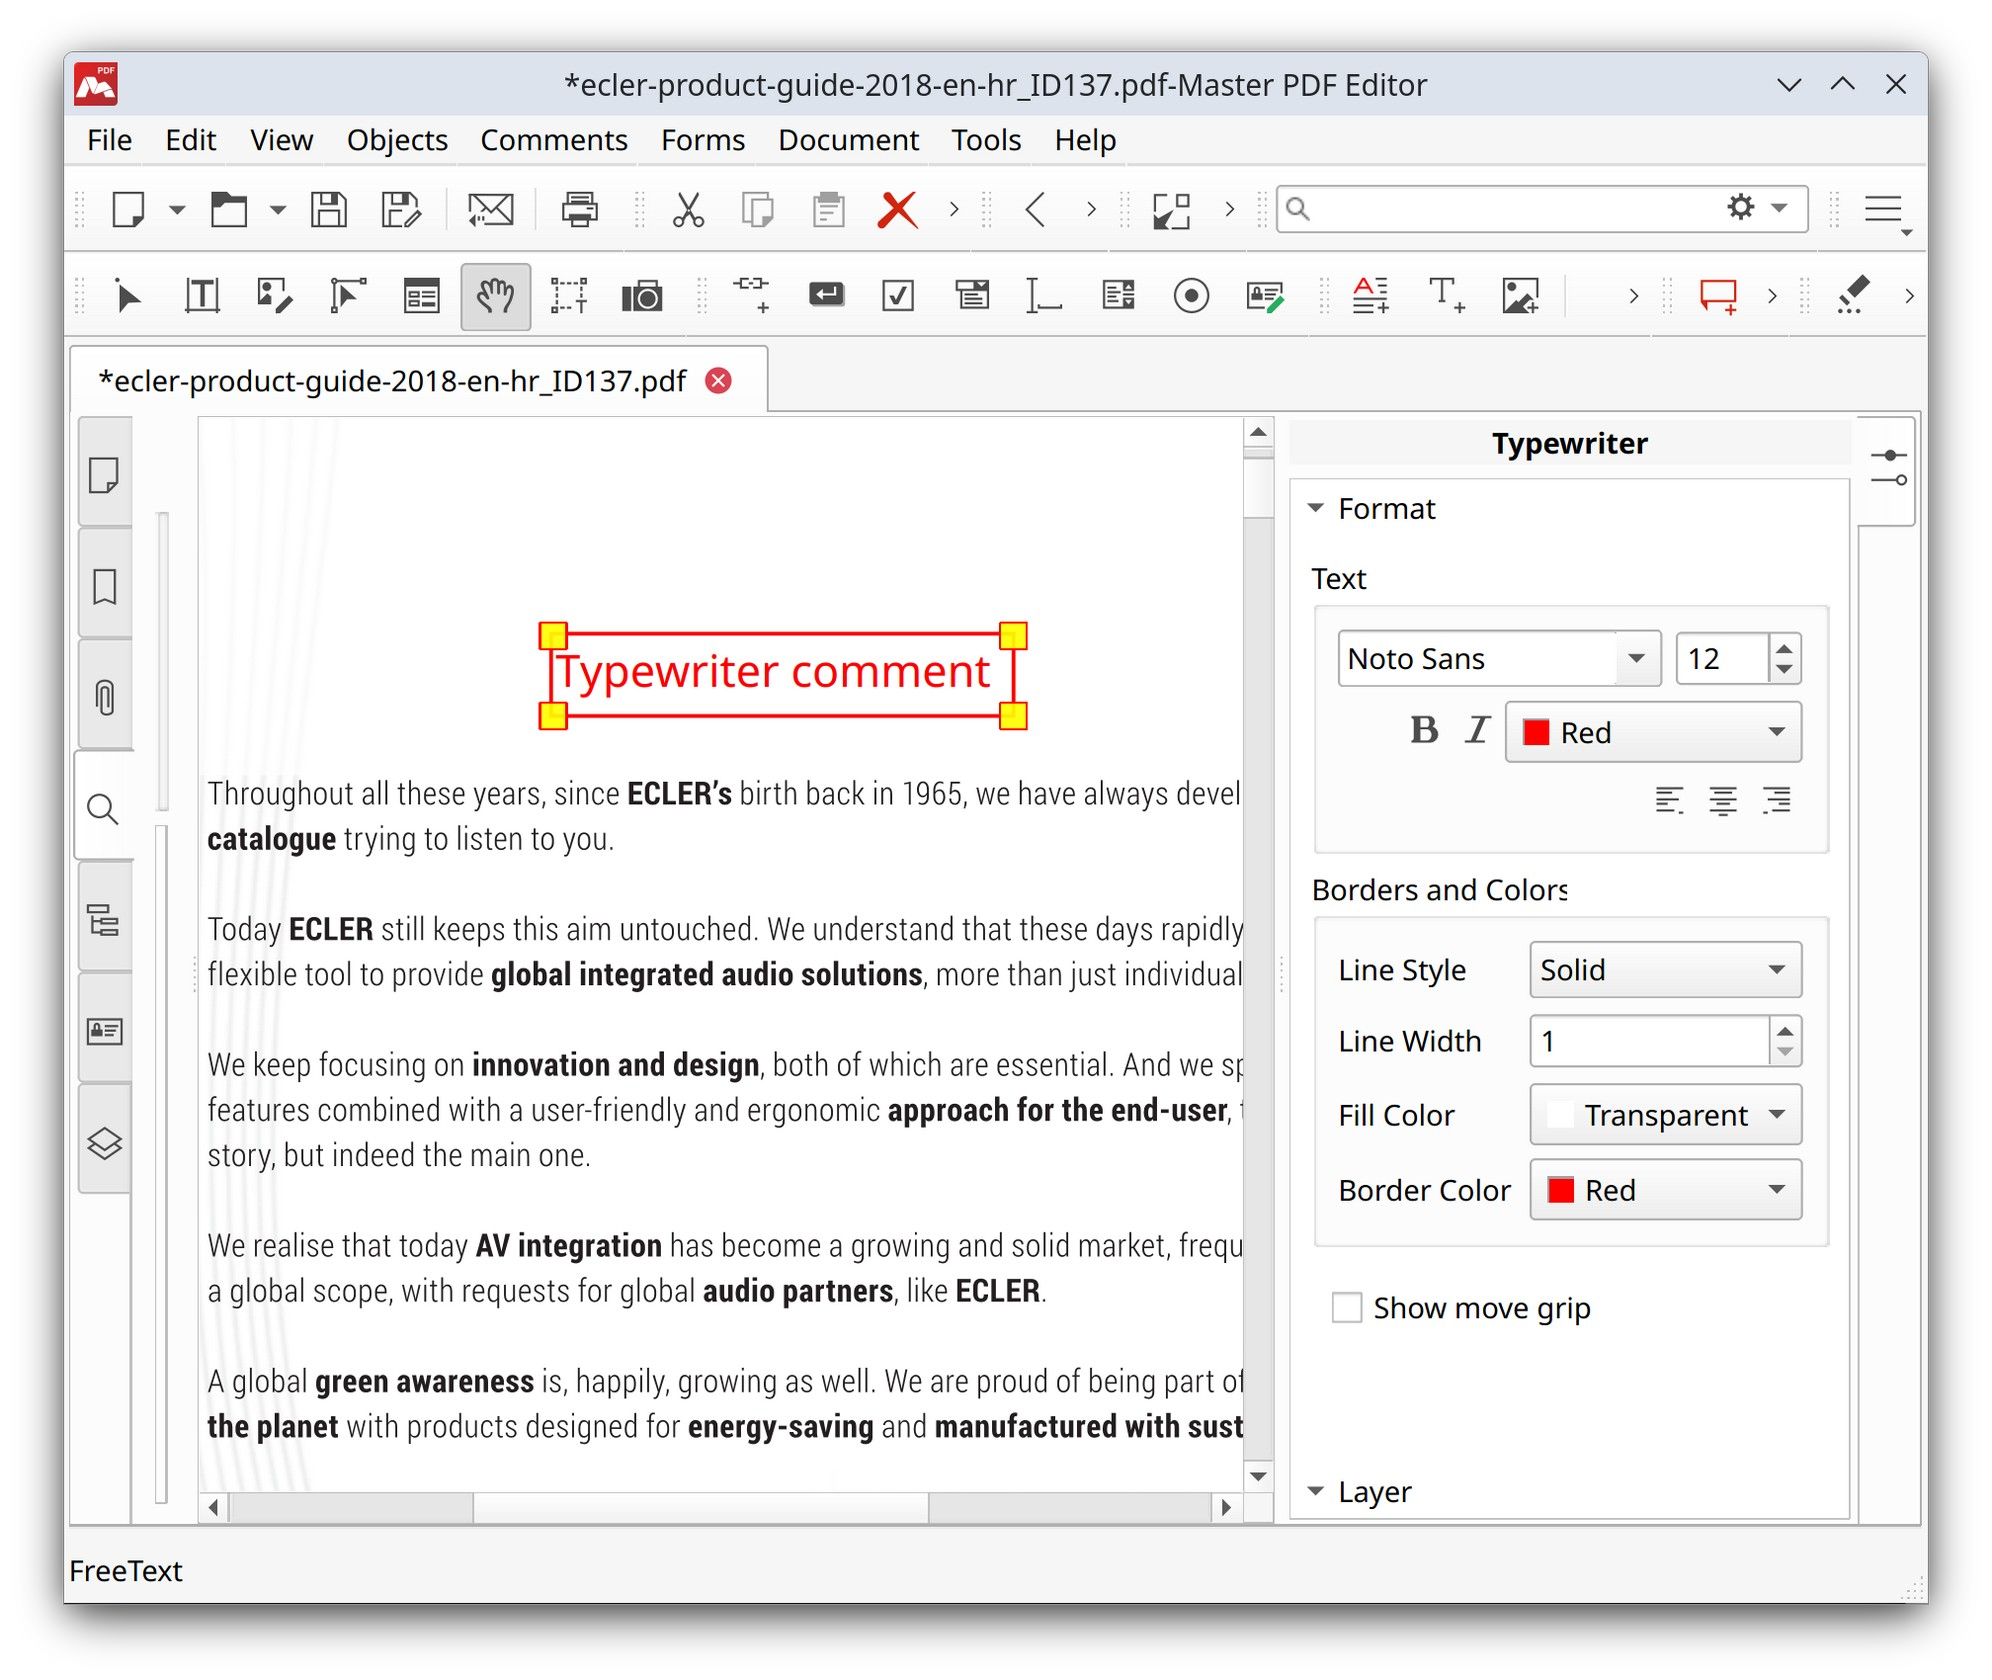Delete with the red X icon
This screenshot has width=1992, height=1680.
point(897,210)
